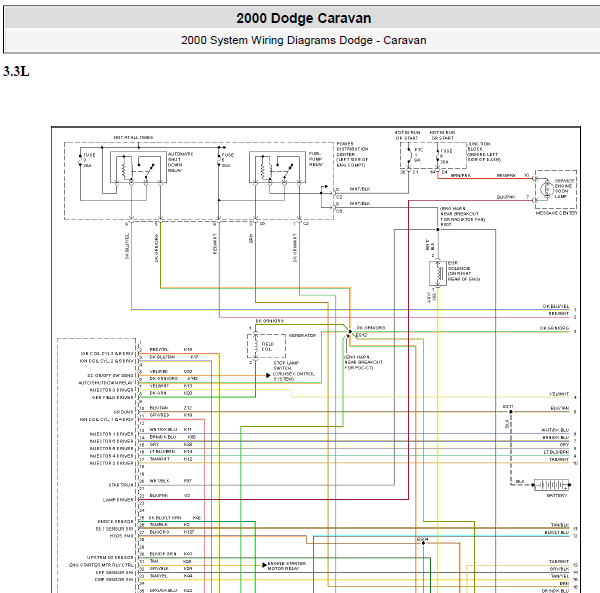Click the "ENG STARTER MTR RLY CTRL" pin label
The image size is (600, 593).
pyautogui.click(x=101, y=565)
